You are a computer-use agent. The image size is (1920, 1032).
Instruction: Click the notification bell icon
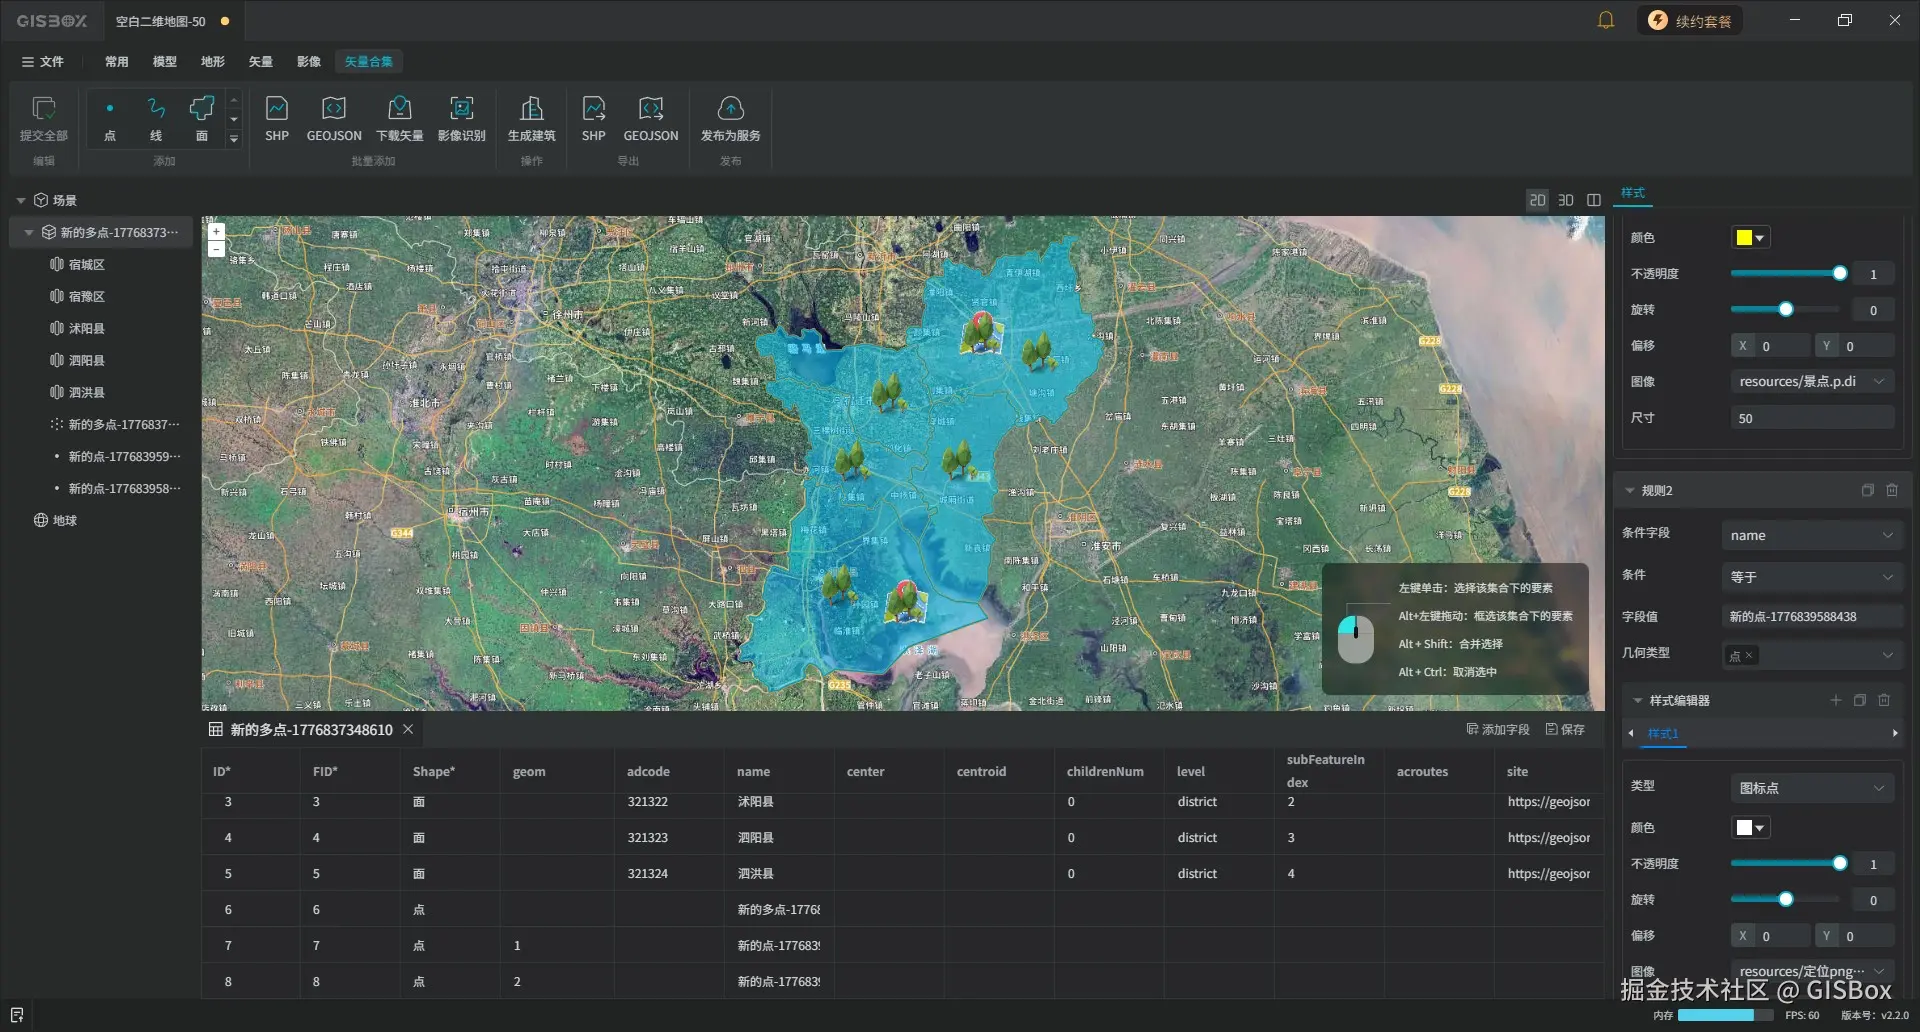[x=1606, y=21]
